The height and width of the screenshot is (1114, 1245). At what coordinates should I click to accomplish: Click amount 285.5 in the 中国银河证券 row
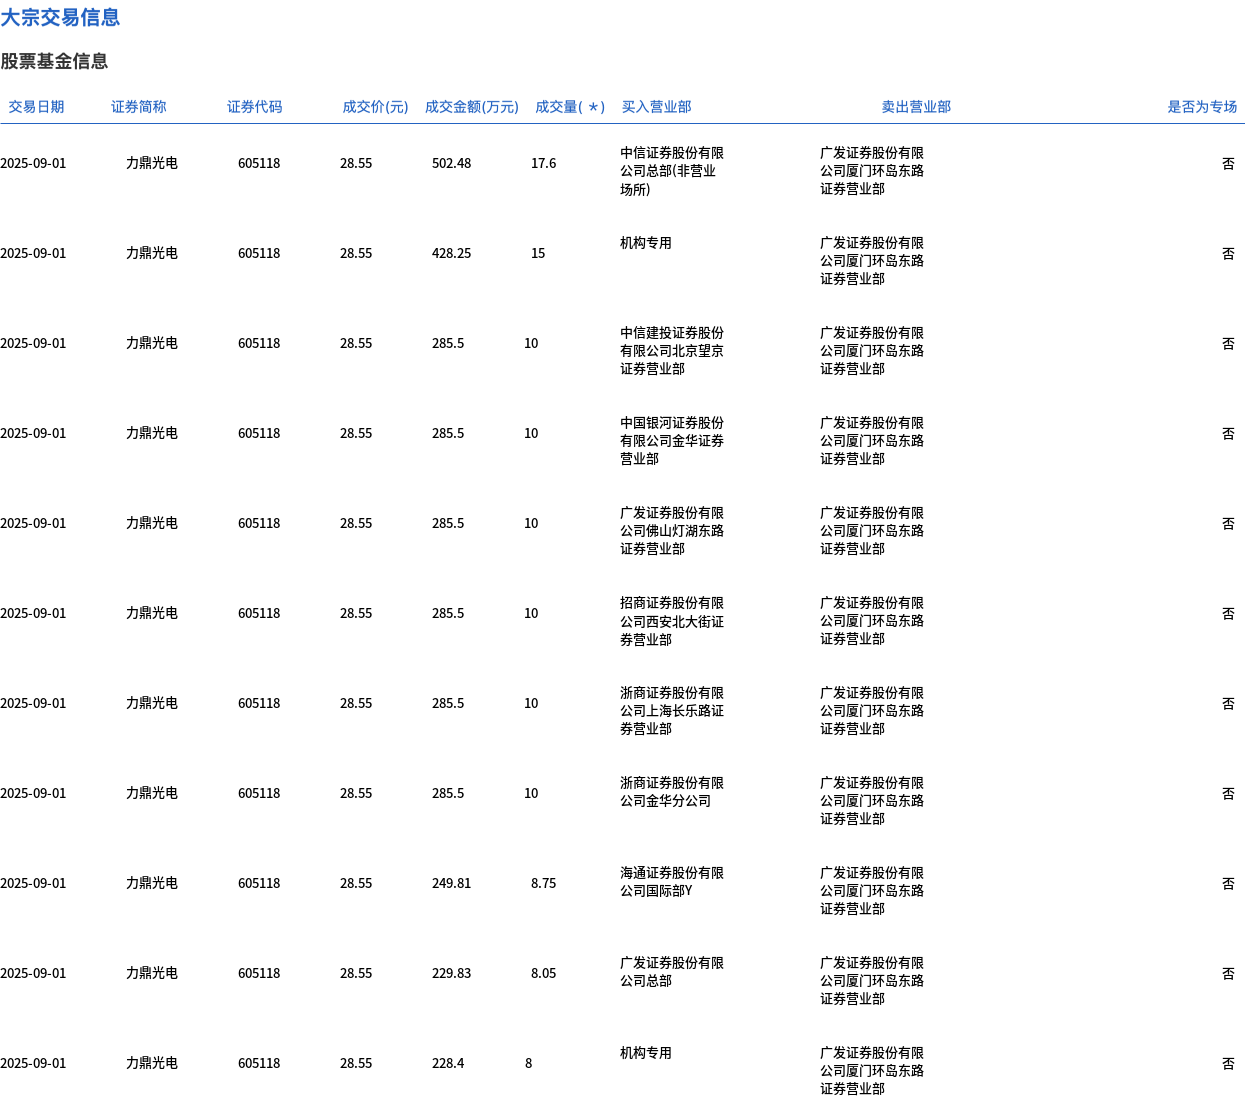(x=448, y=433)
